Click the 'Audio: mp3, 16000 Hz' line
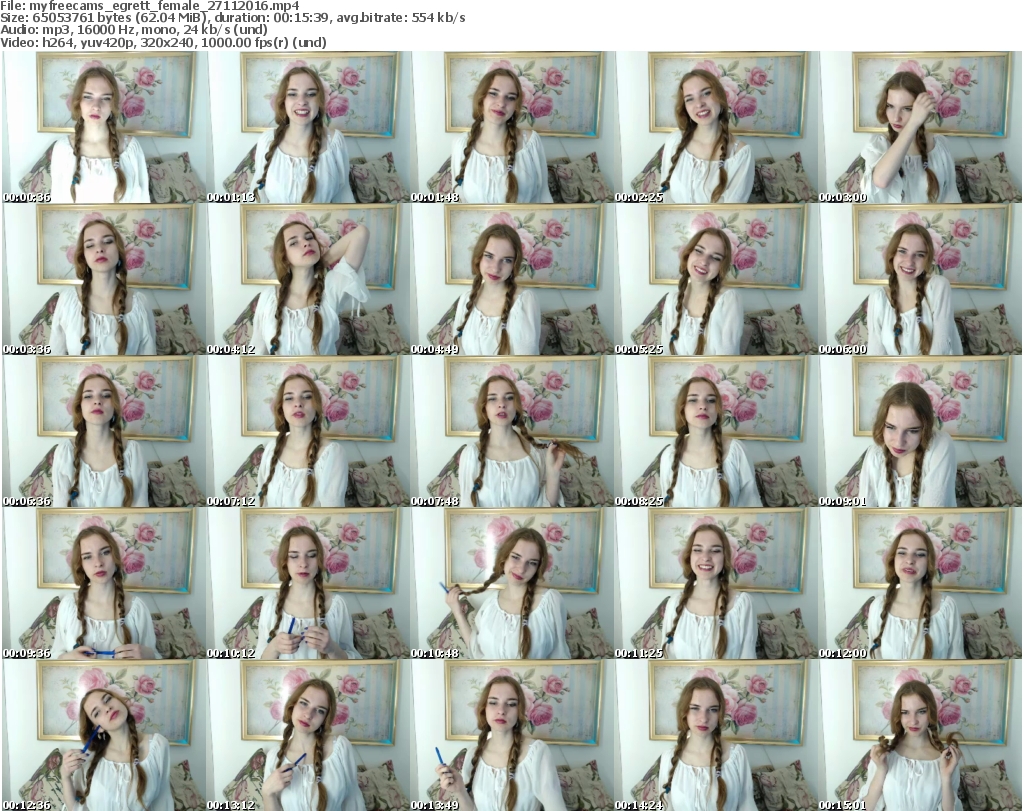 click(134, 30)
